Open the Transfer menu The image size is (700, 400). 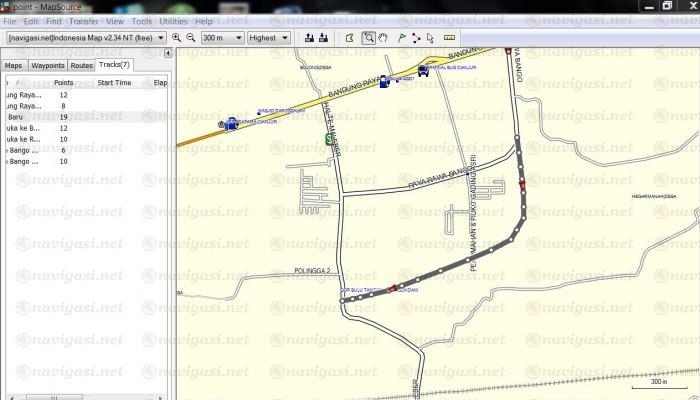[84, 20]
